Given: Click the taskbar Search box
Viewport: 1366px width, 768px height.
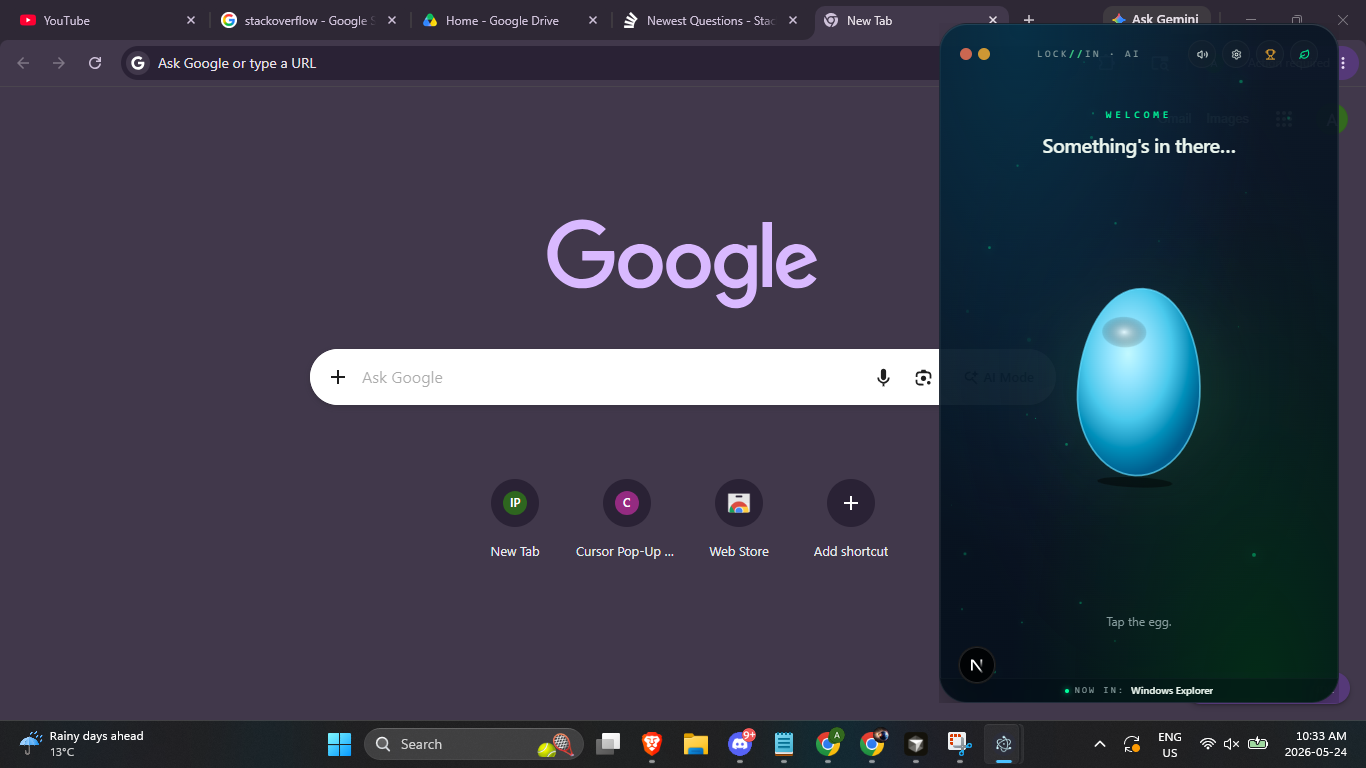Looking at the screenshot, I should coord(474,744).
